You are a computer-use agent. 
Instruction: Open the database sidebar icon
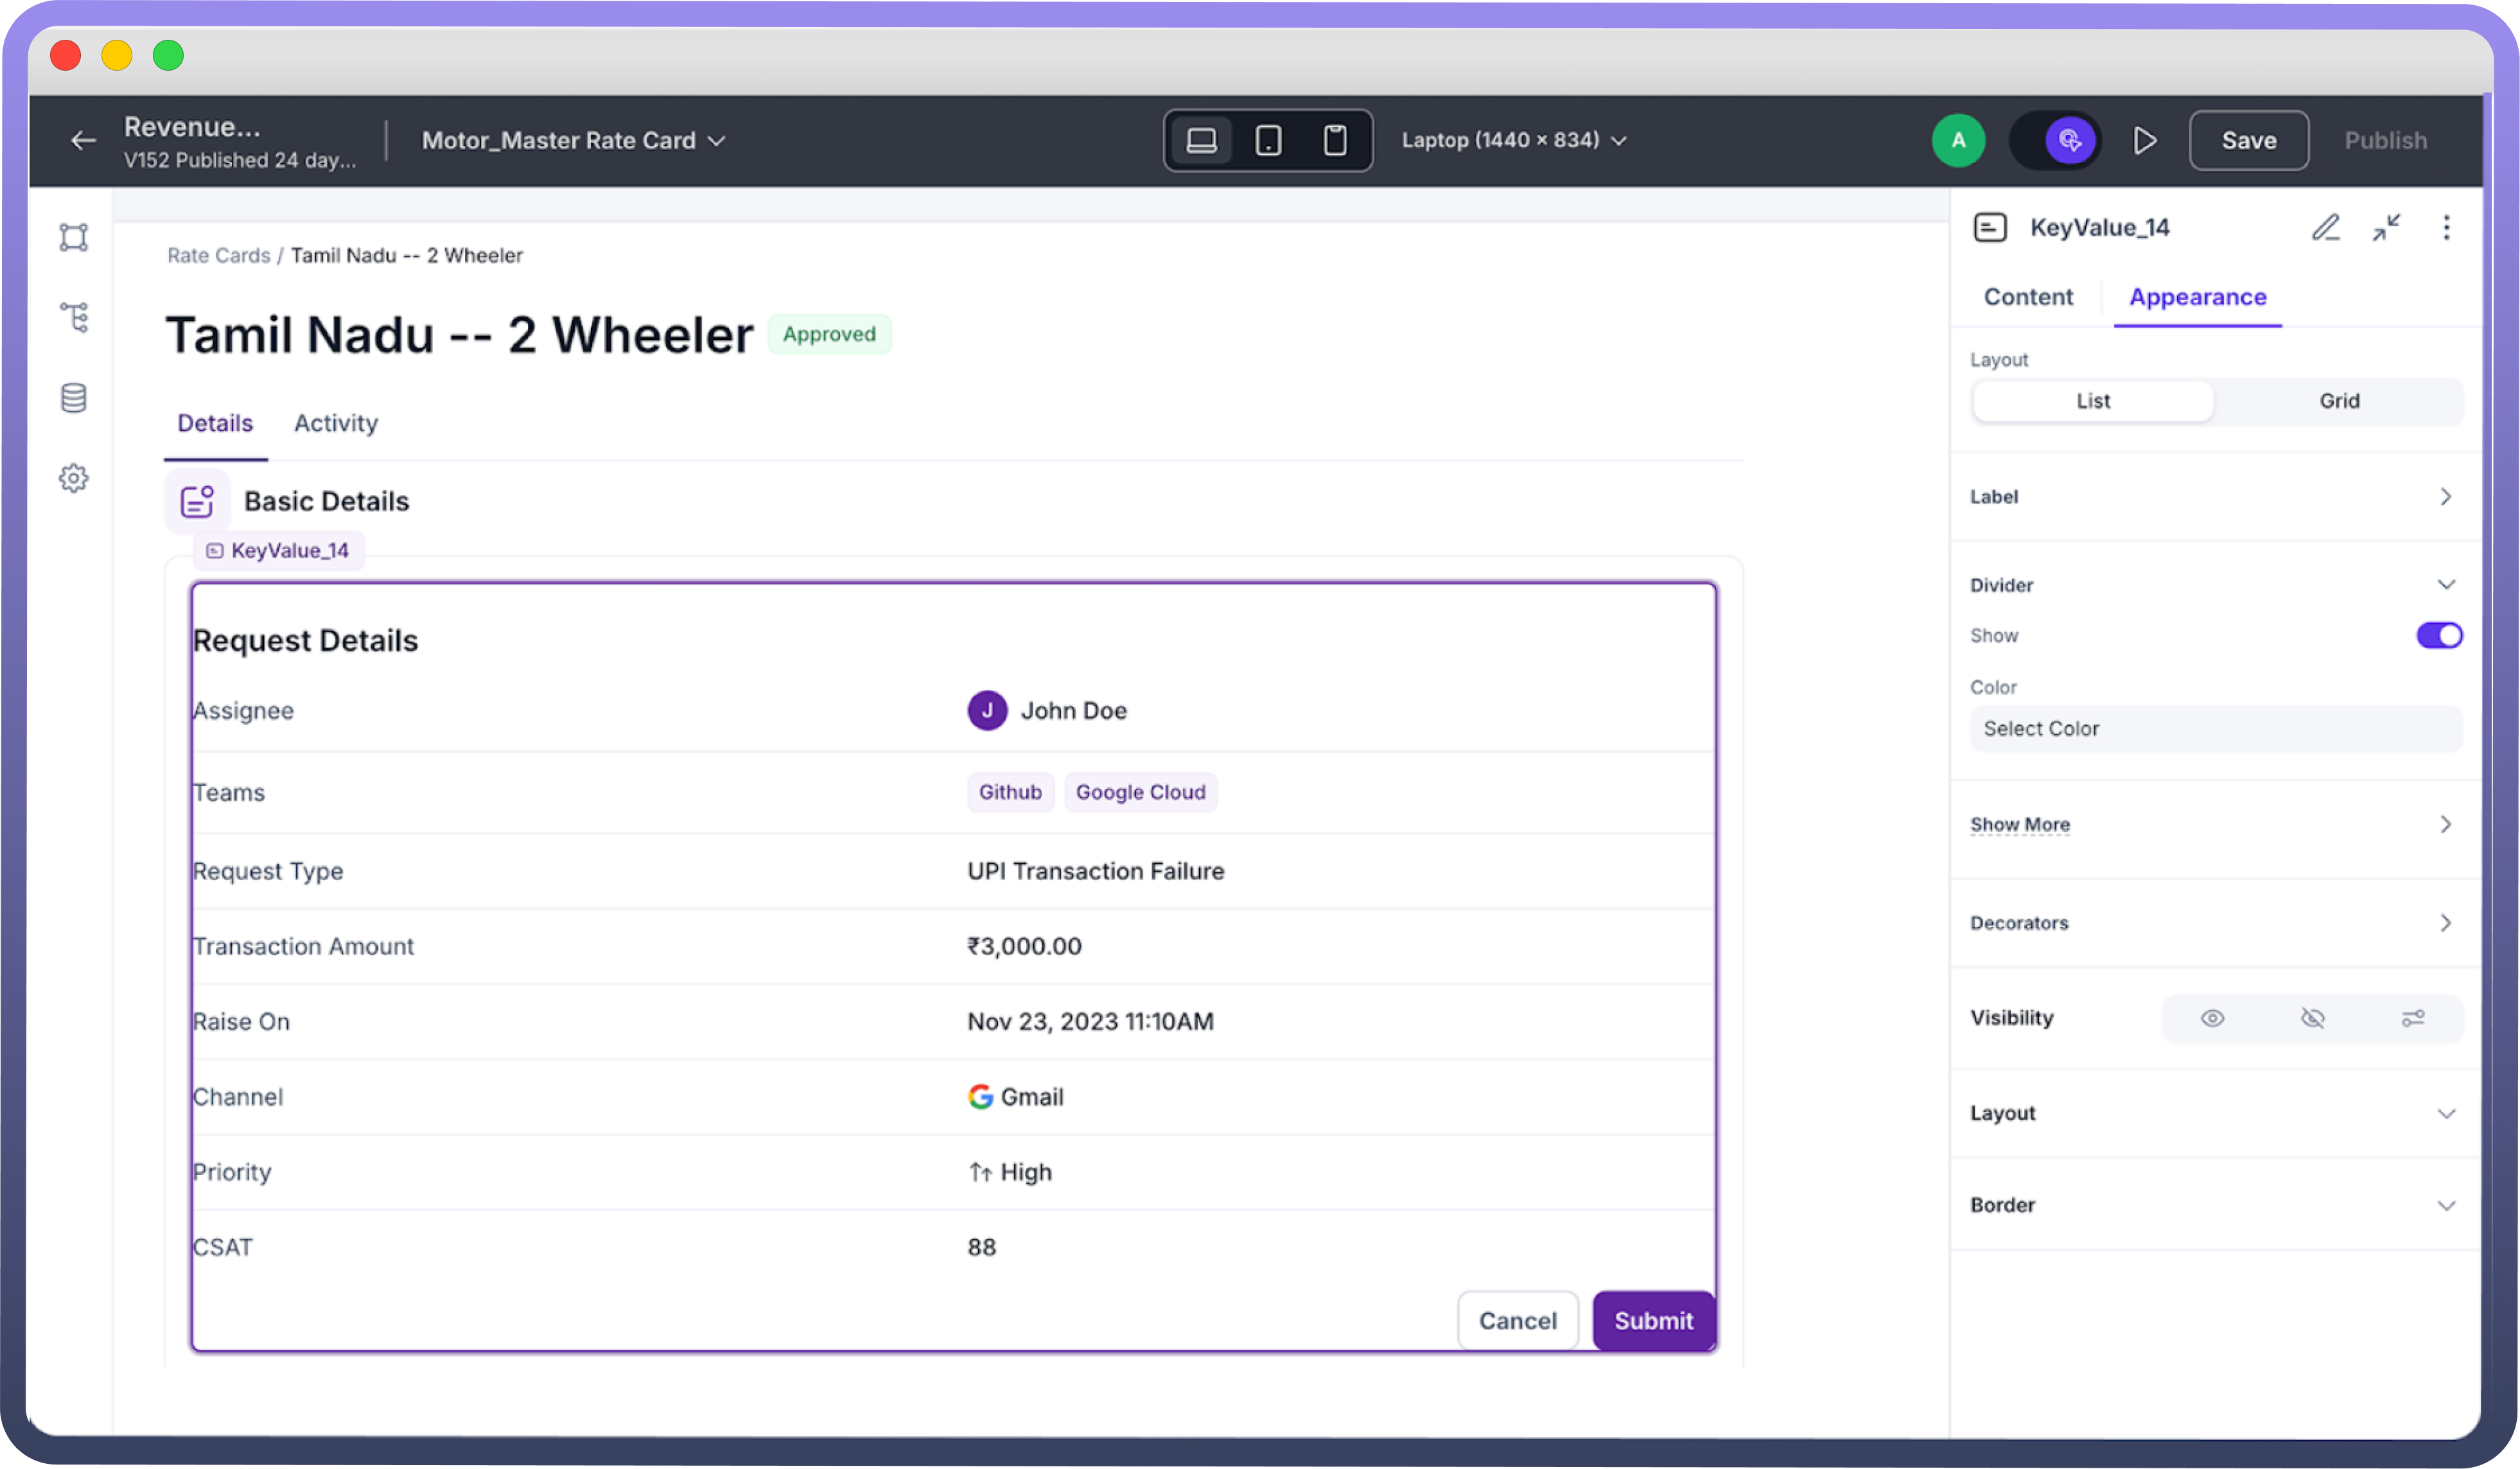click(74, 398)
